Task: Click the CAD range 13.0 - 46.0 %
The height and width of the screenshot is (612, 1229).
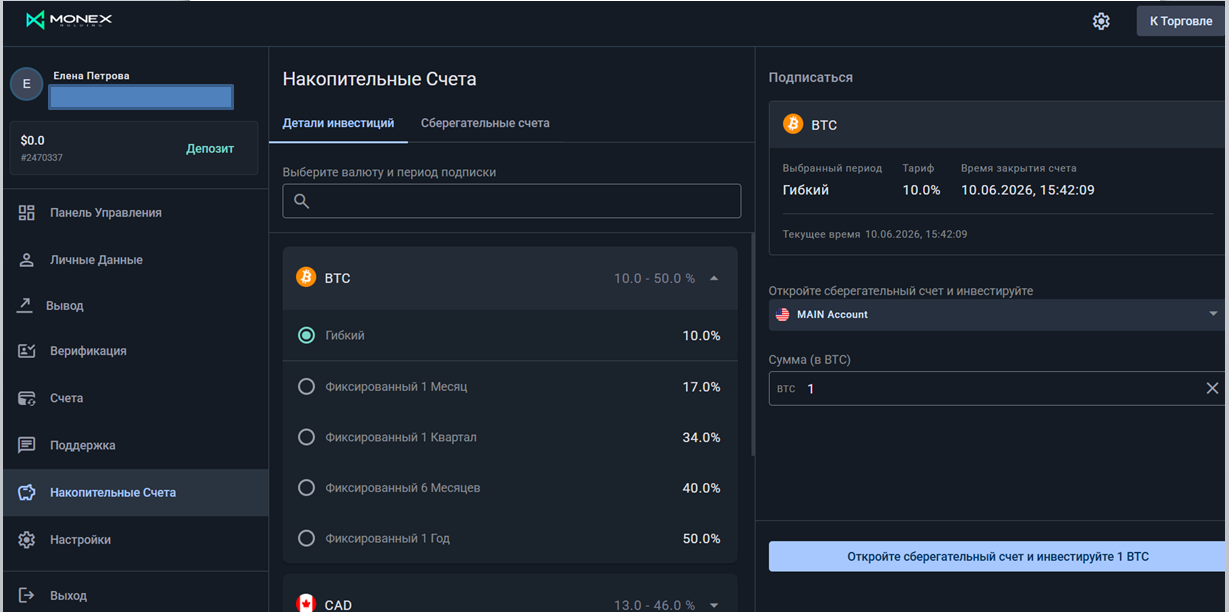Action: (654, 604)
